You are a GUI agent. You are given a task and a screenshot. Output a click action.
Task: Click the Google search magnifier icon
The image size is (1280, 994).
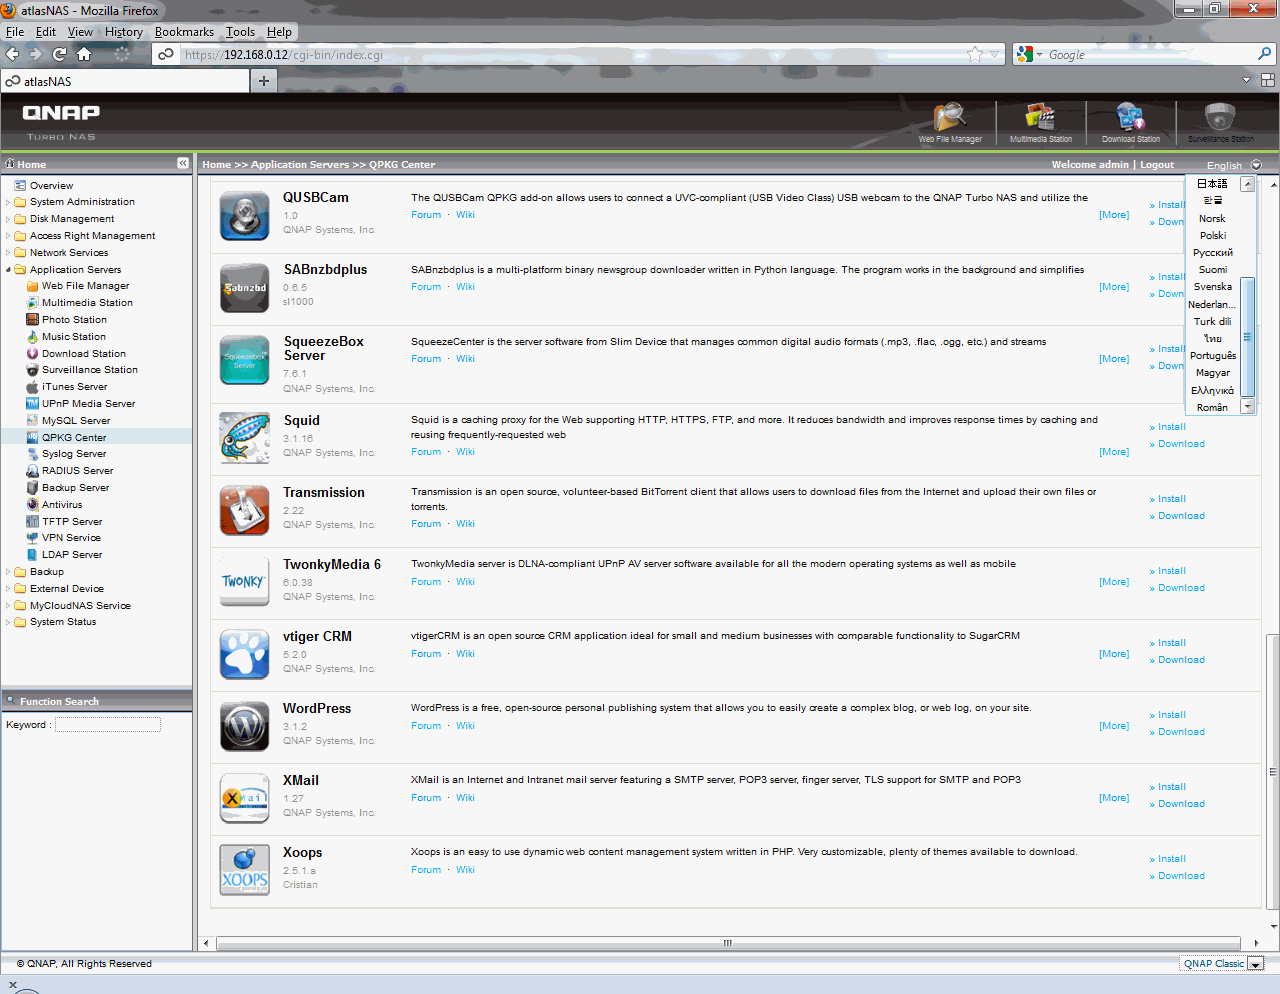(x=1265, y=54)
